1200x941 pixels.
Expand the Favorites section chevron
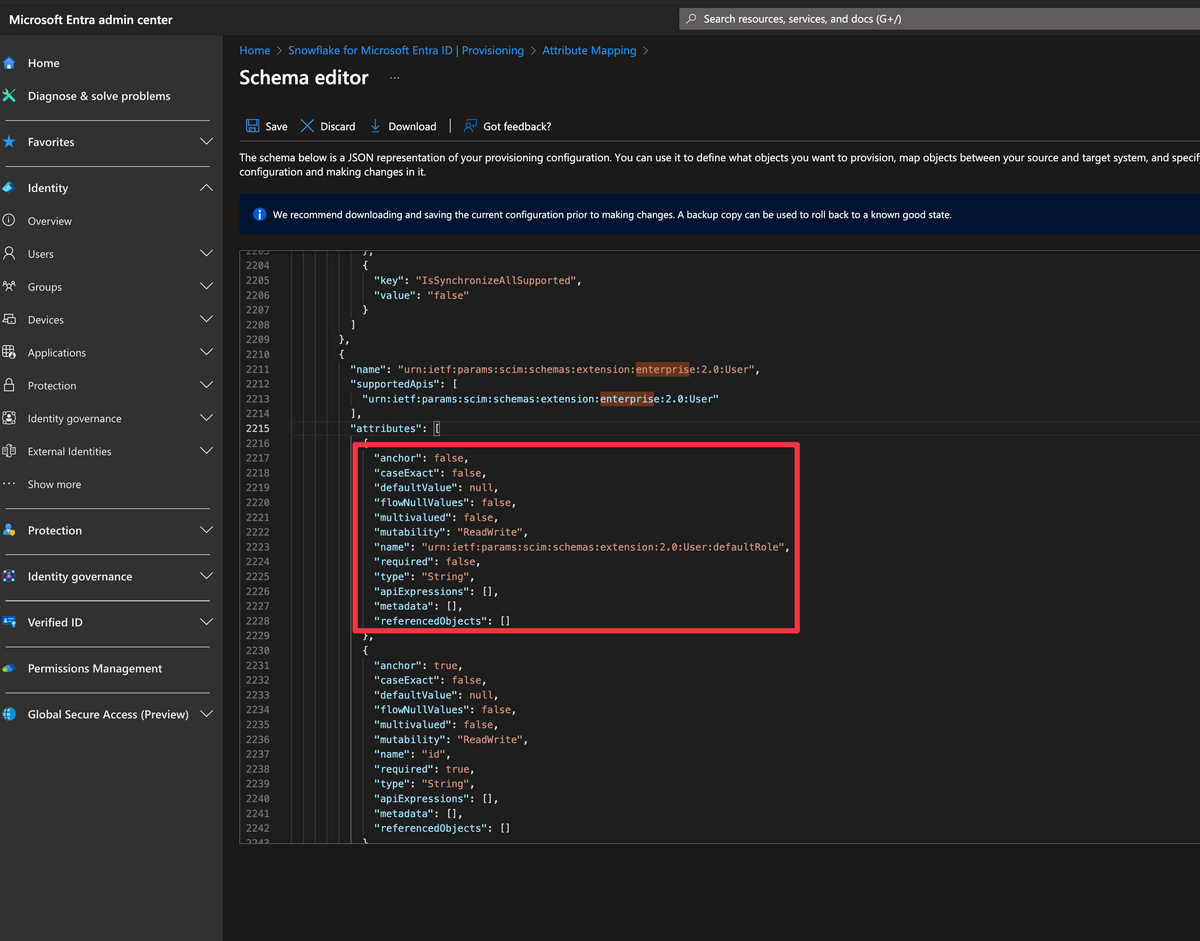(x=206, y=142)
